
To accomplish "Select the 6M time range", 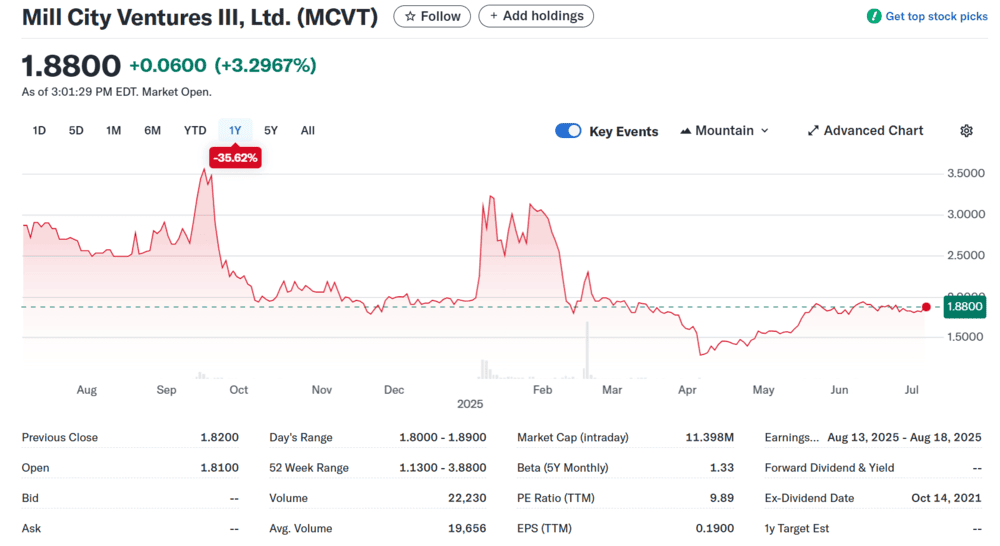I will pos(152,131).
